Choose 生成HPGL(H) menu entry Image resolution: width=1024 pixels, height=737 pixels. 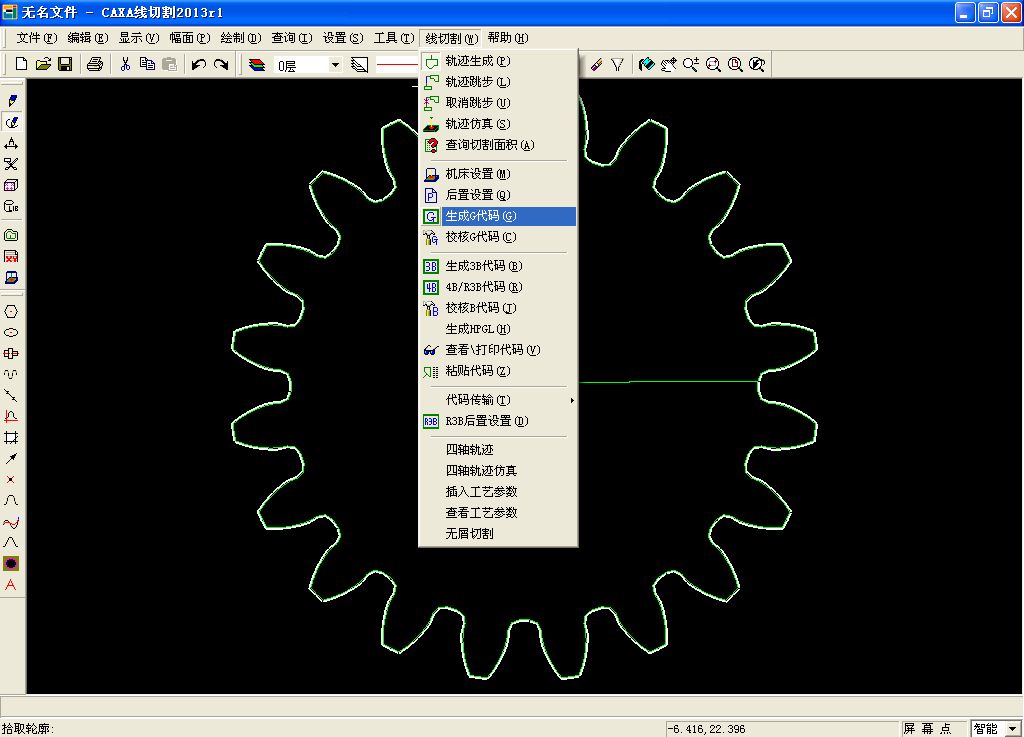coord(498,329)
